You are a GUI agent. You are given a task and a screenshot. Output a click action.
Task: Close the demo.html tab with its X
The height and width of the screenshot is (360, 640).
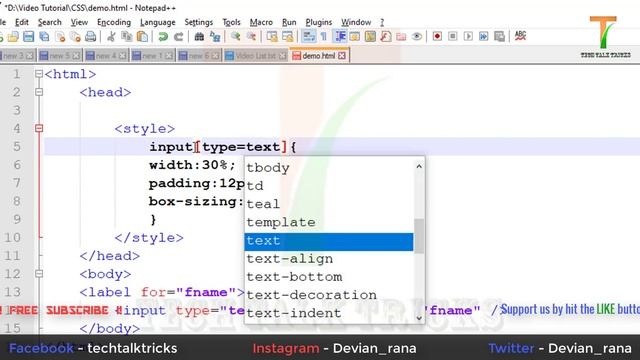coord(342,56)
